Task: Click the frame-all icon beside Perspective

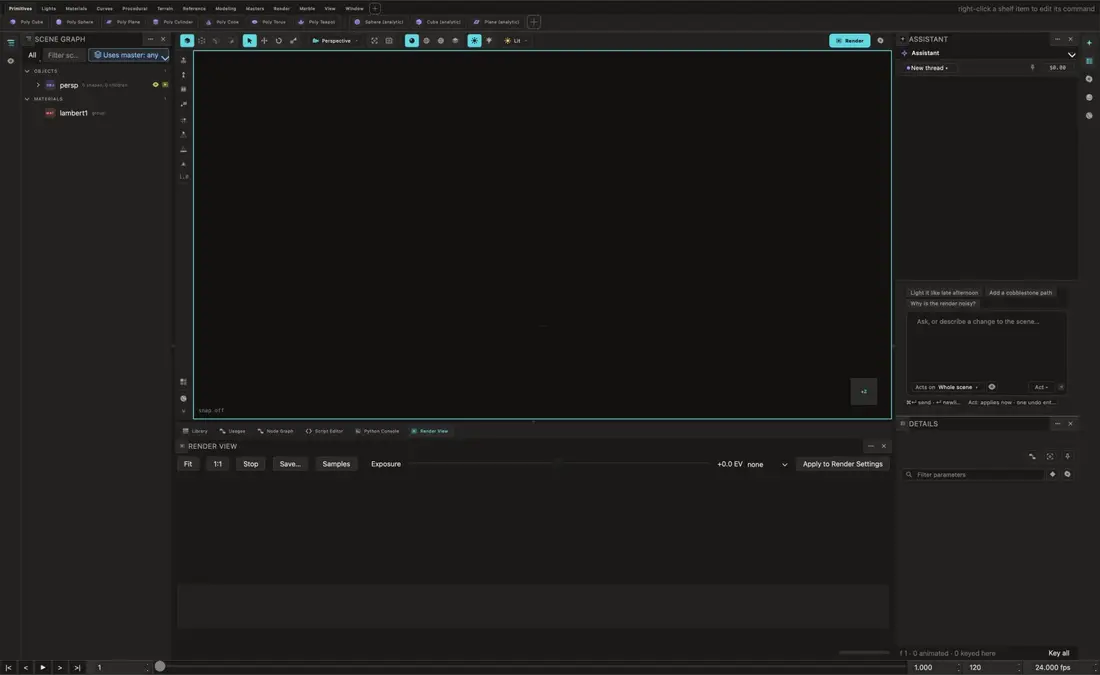Action: click(x=374, y=41)
